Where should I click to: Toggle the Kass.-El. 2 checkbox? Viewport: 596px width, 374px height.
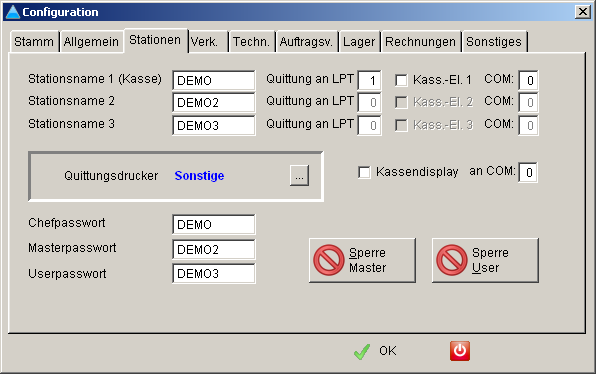coord(401,102)
